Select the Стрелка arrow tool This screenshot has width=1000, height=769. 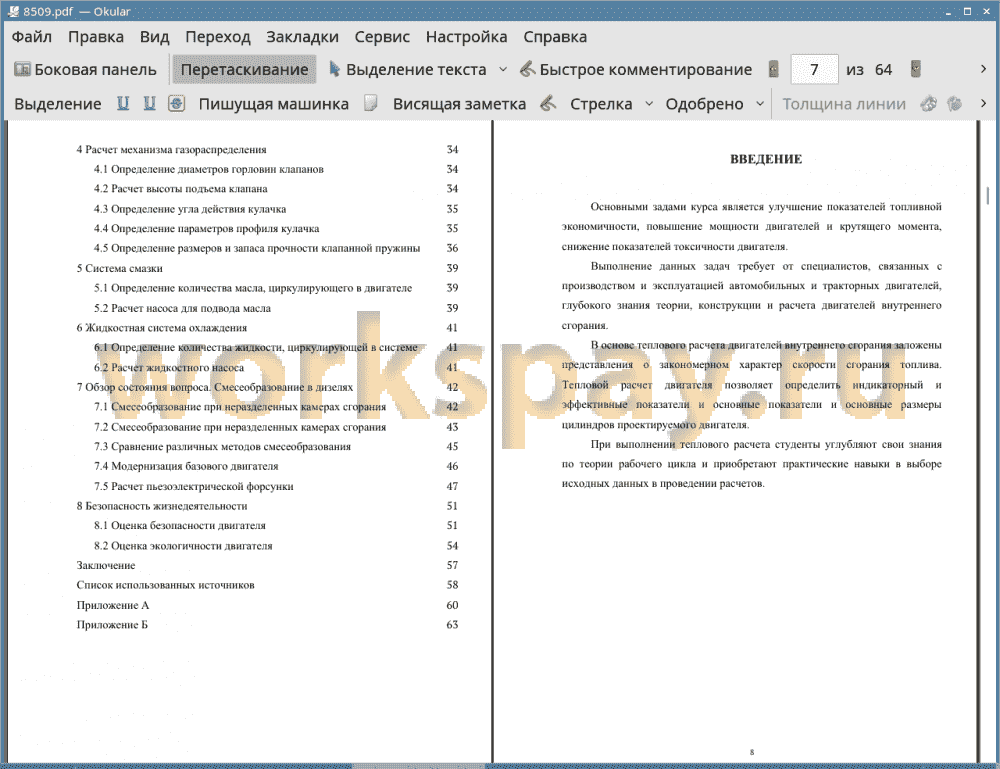click(601, 104)
